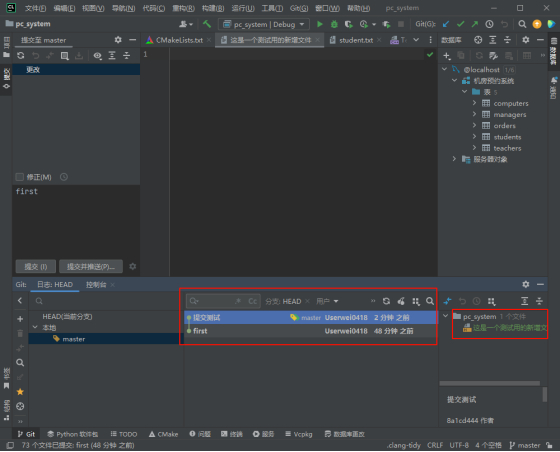Open pc_system | Debug configuration dropdown
Image resolution: width=560 pixels, height=452 pixels.
click(x=264, y=24)
